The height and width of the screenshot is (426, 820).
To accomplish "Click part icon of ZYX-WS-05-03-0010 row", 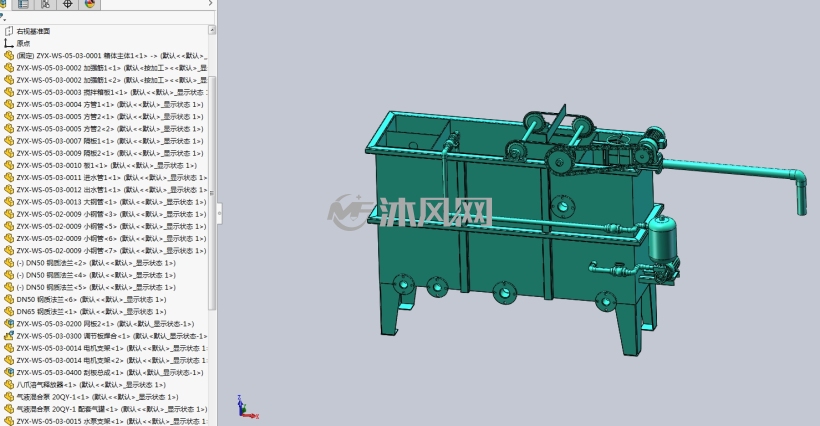I will pos(9,165).
